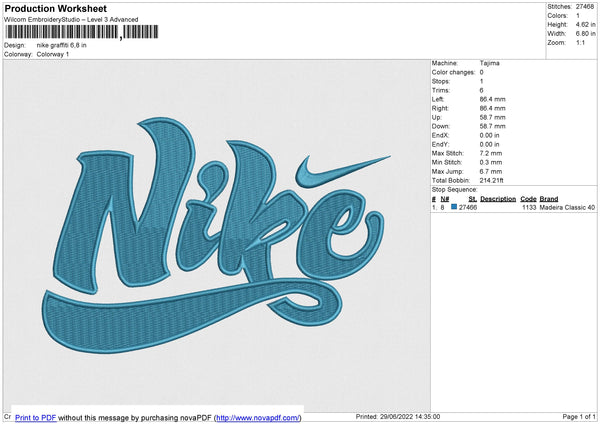Screen dimensions: 600x424
Task: Click the Min Stitch value 0.3 mm
Action: coord(491,163)
